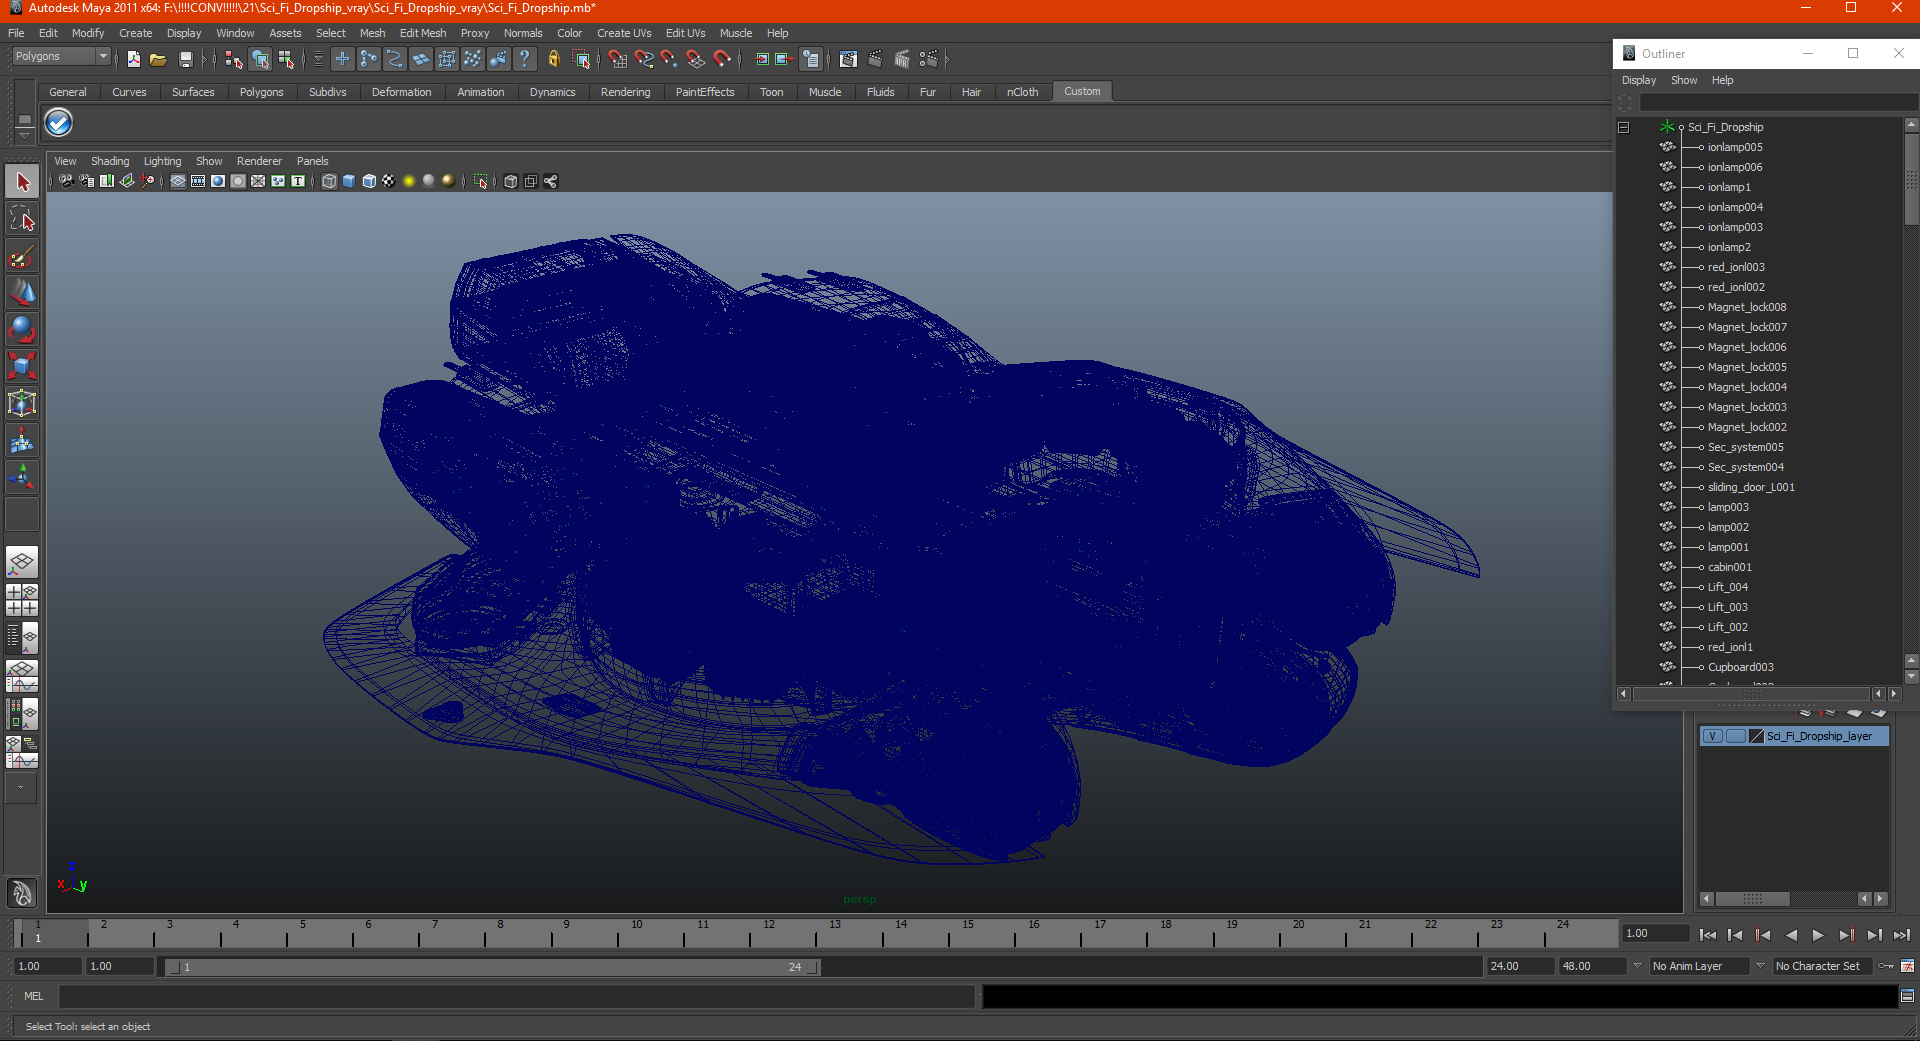Screen dimensions: 1920x1041
Task: Open the Shading menu in viewport panel
Action: [110, 161]
